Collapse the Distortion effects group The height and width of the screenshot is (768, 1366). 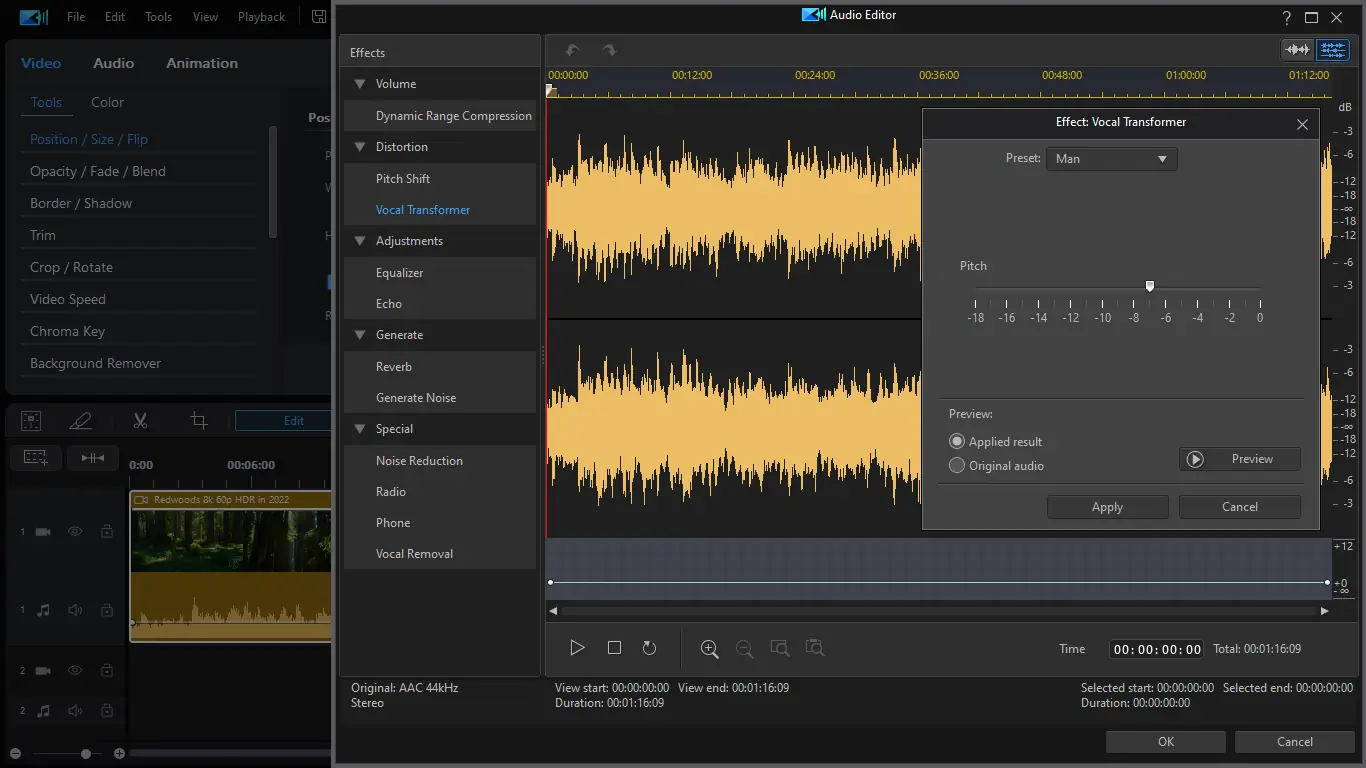pos(359,147)
